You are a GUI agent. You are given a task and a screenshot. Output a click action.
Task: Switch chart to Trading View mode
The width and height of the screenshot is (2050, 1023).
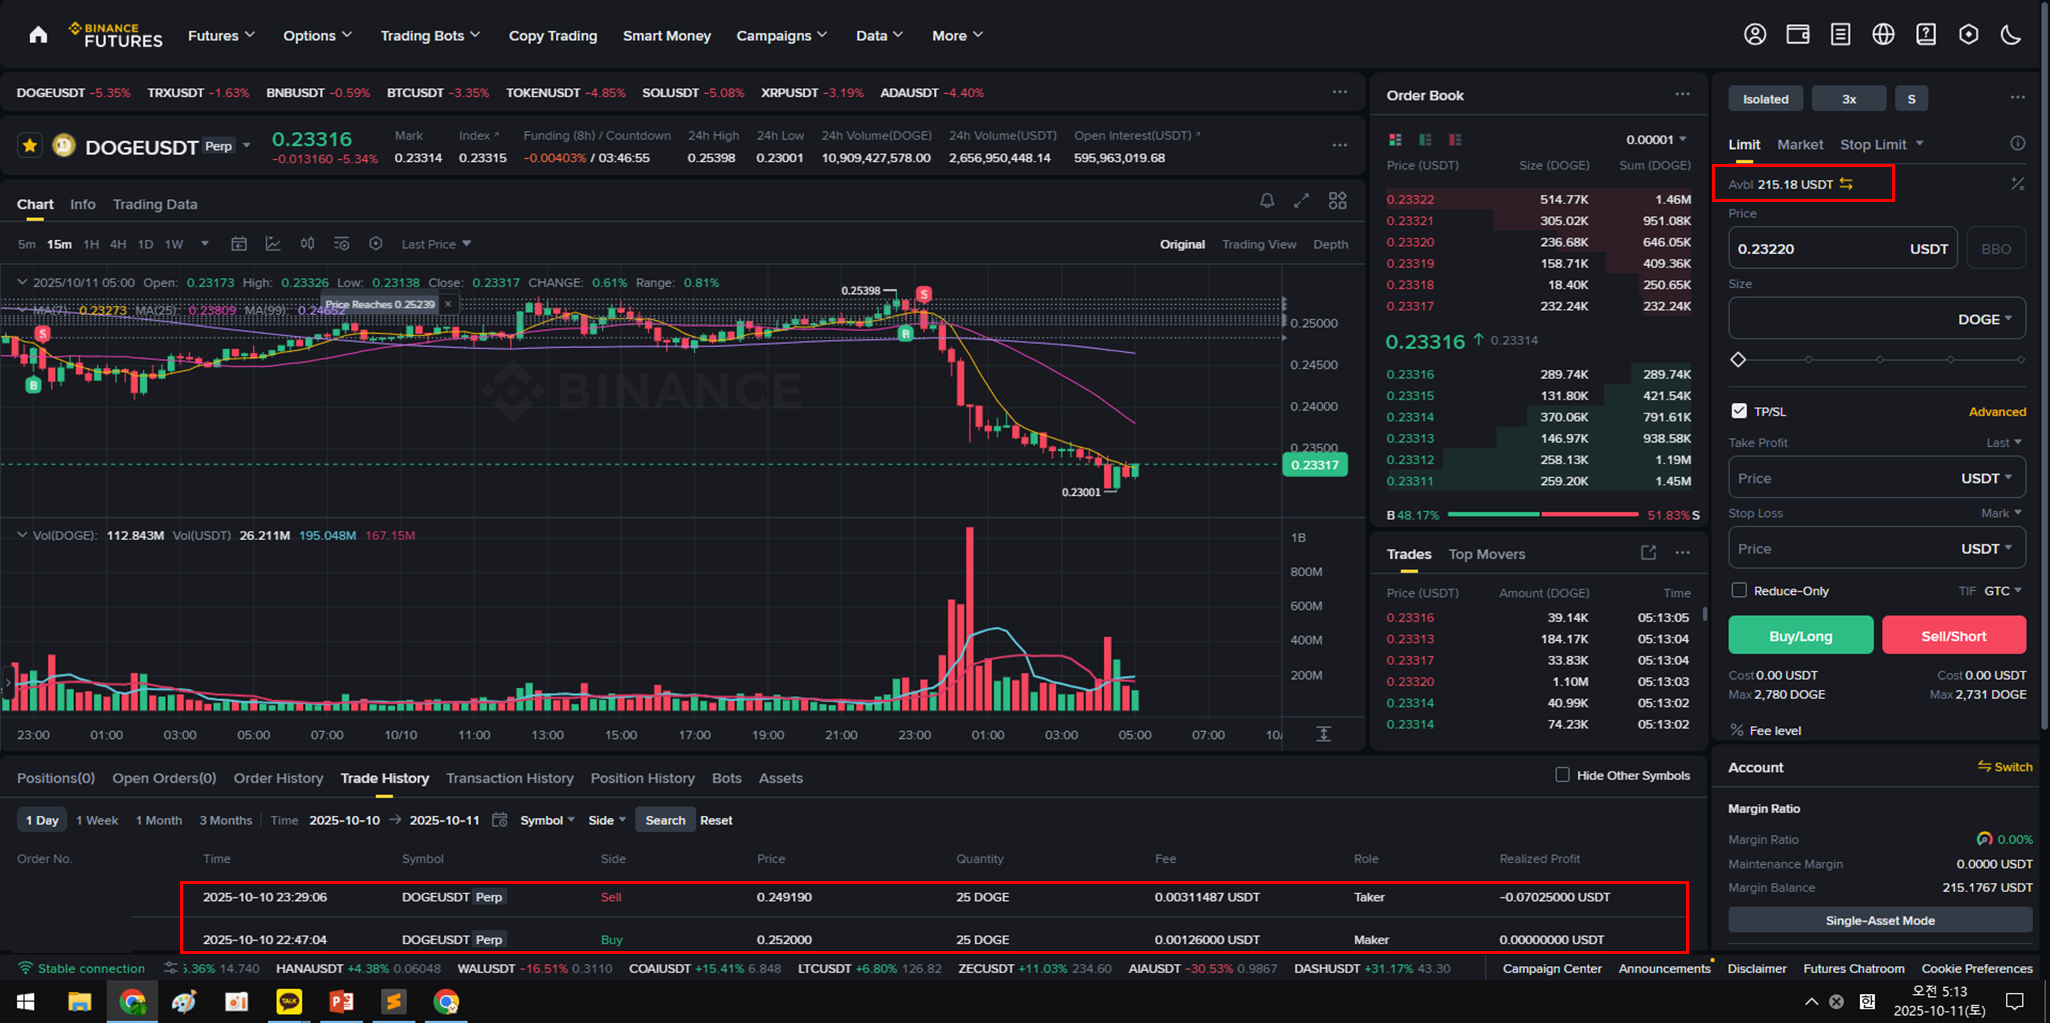tap(1259, 244)
